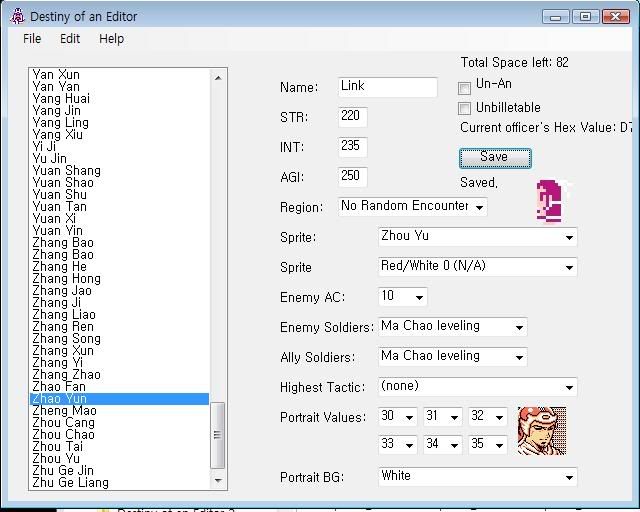640x512 pixels.
Task: Open the Help menu
Action: click(x=111, y=38)
